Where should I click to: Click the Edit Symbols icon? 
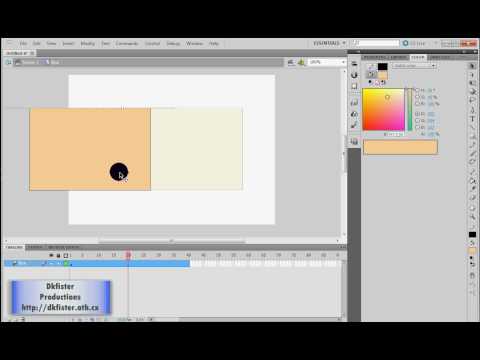[x=302, y=62]
